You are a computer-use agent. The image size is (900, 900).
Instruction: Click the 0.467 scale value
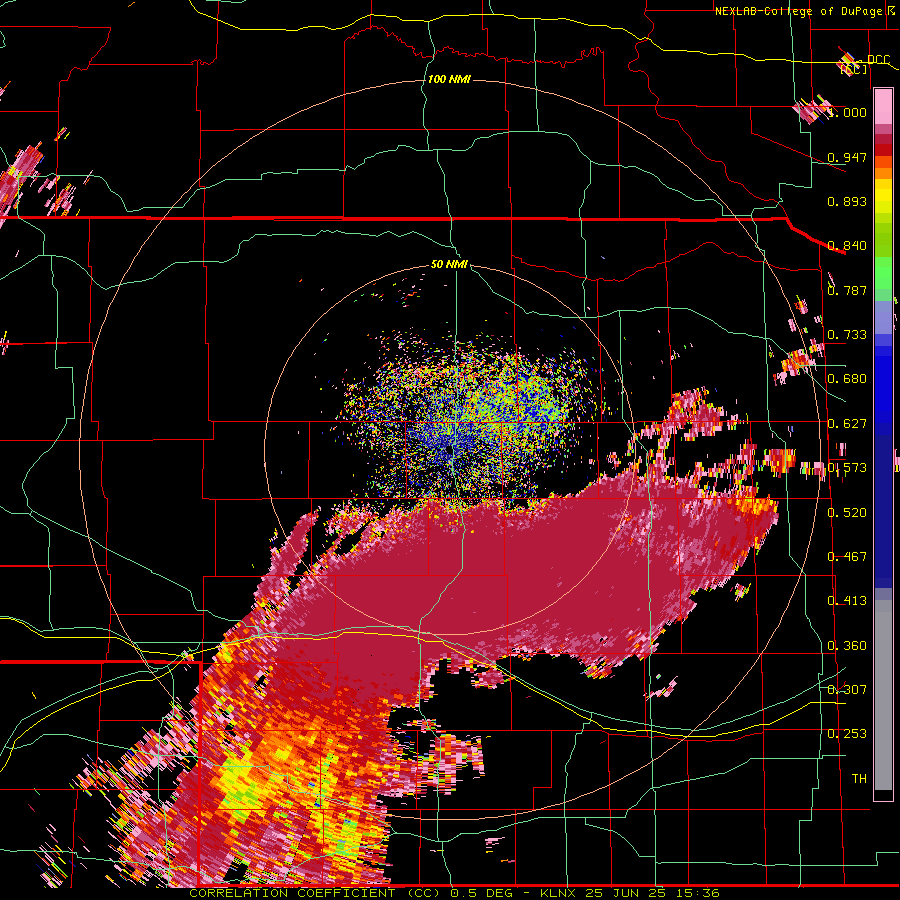(x=847, y=557)
